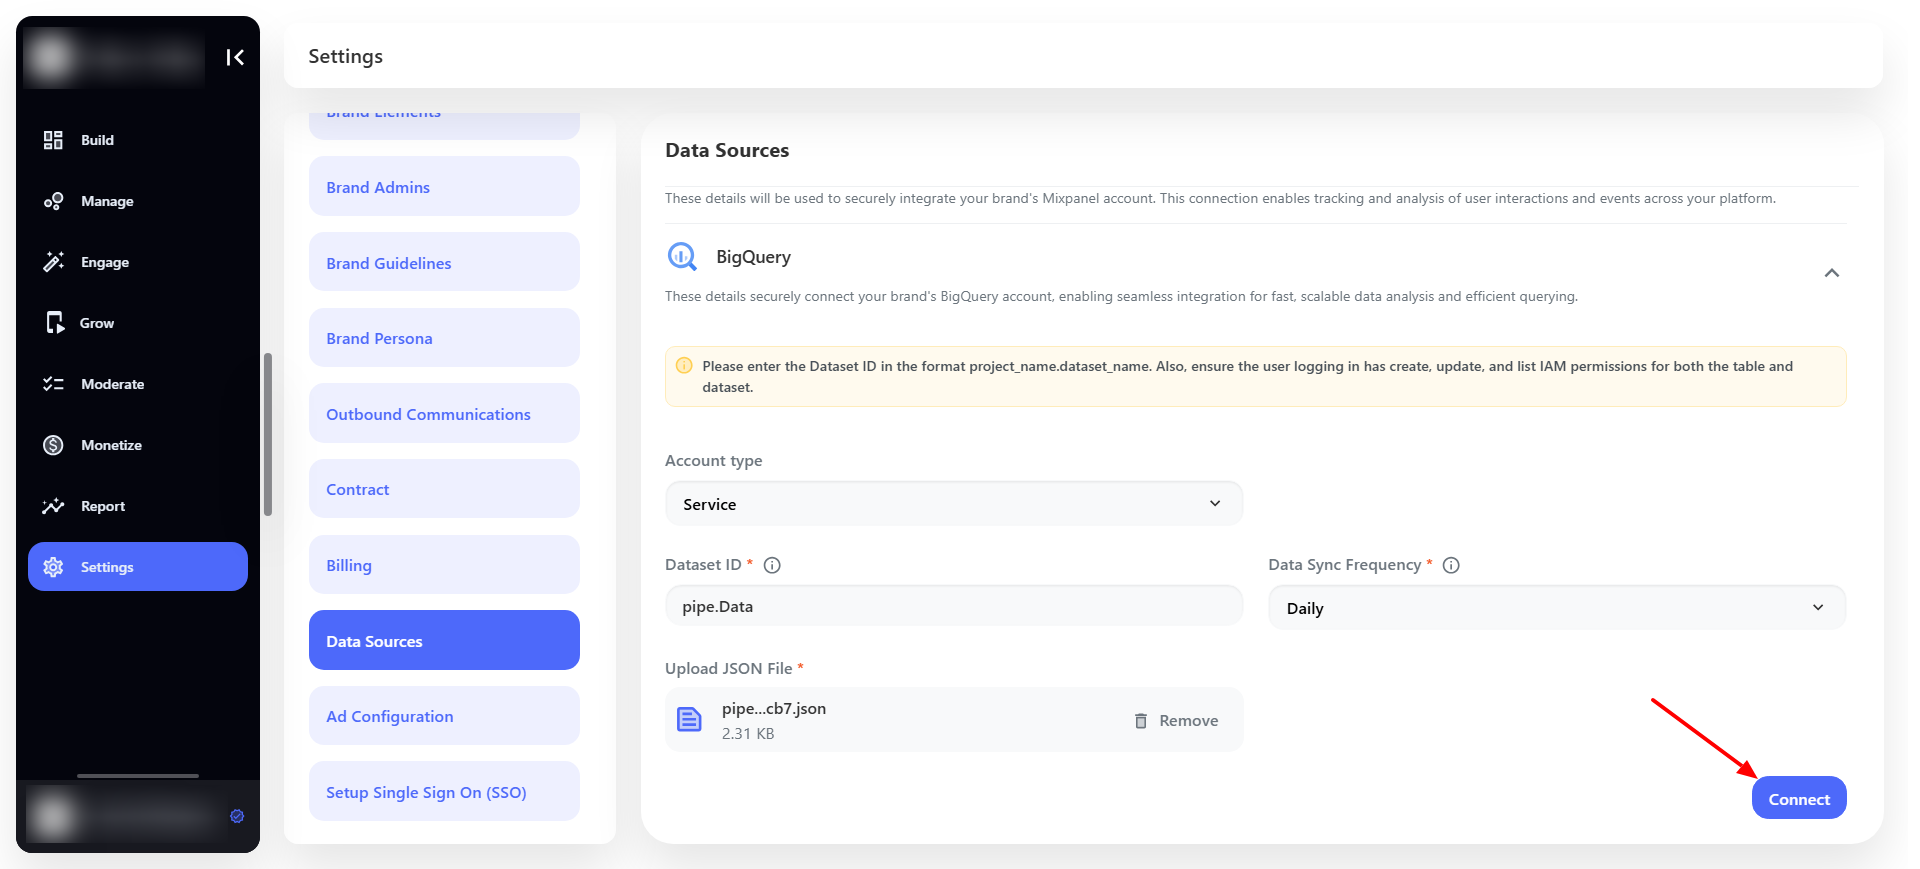Click the Data Sources heading
The height and width of the screenshot is (869, 1920).
pyautogui.click(x=727, y=150)
